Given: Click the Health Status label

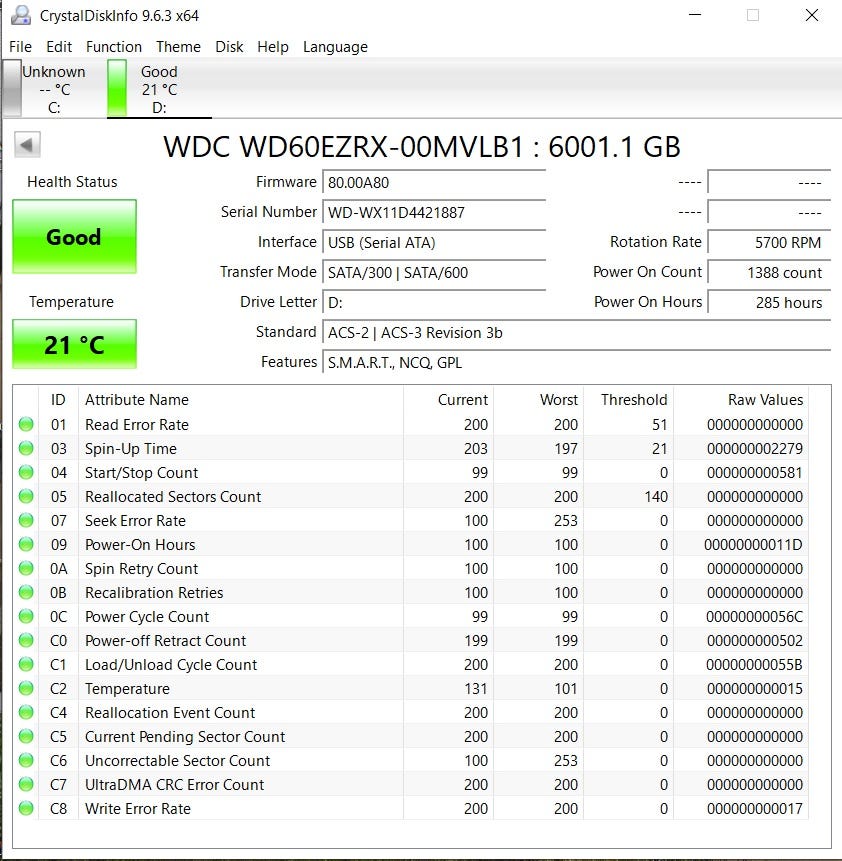Looking at the screenshot, I should click(x=73, y=182).
